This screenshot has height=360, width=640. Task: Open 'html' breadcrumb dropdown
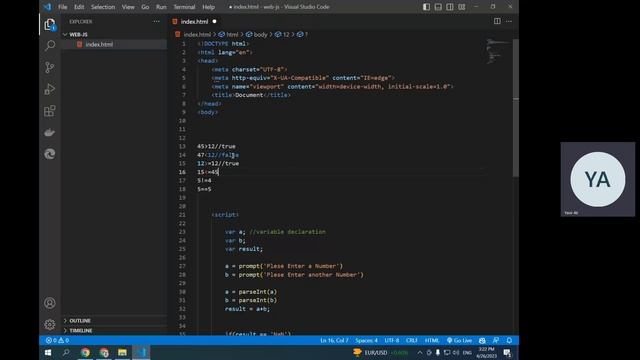click(229, 35)
